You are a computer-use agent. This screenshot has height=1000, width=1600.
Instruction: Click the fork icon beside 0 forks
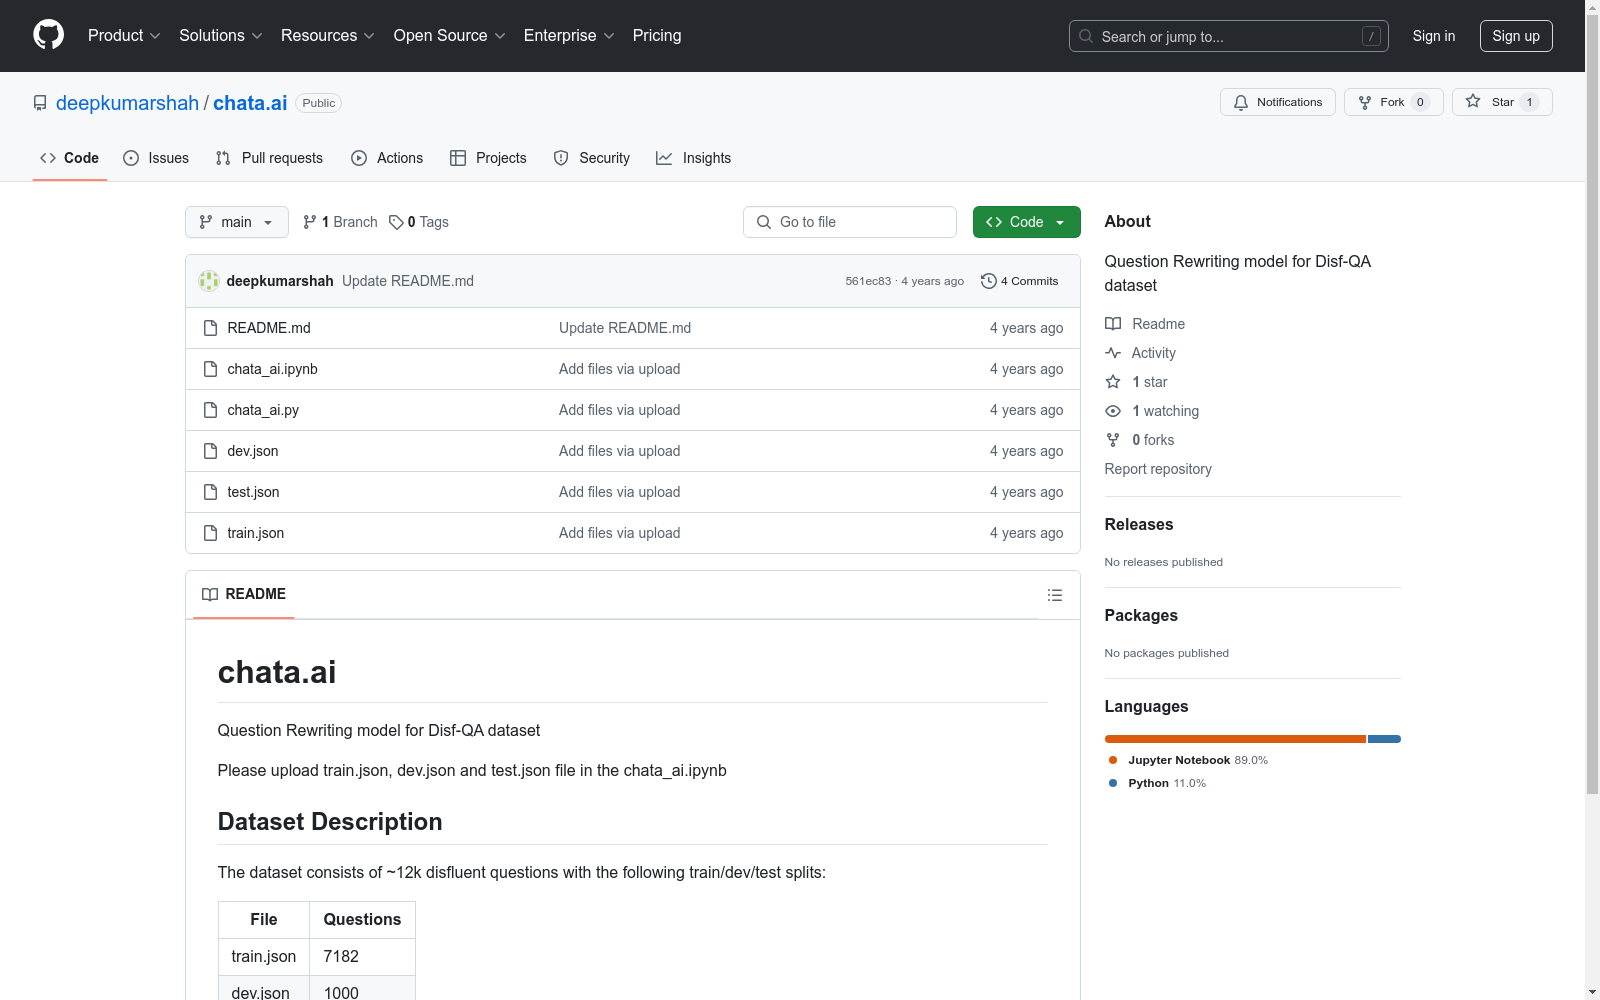1113,440
